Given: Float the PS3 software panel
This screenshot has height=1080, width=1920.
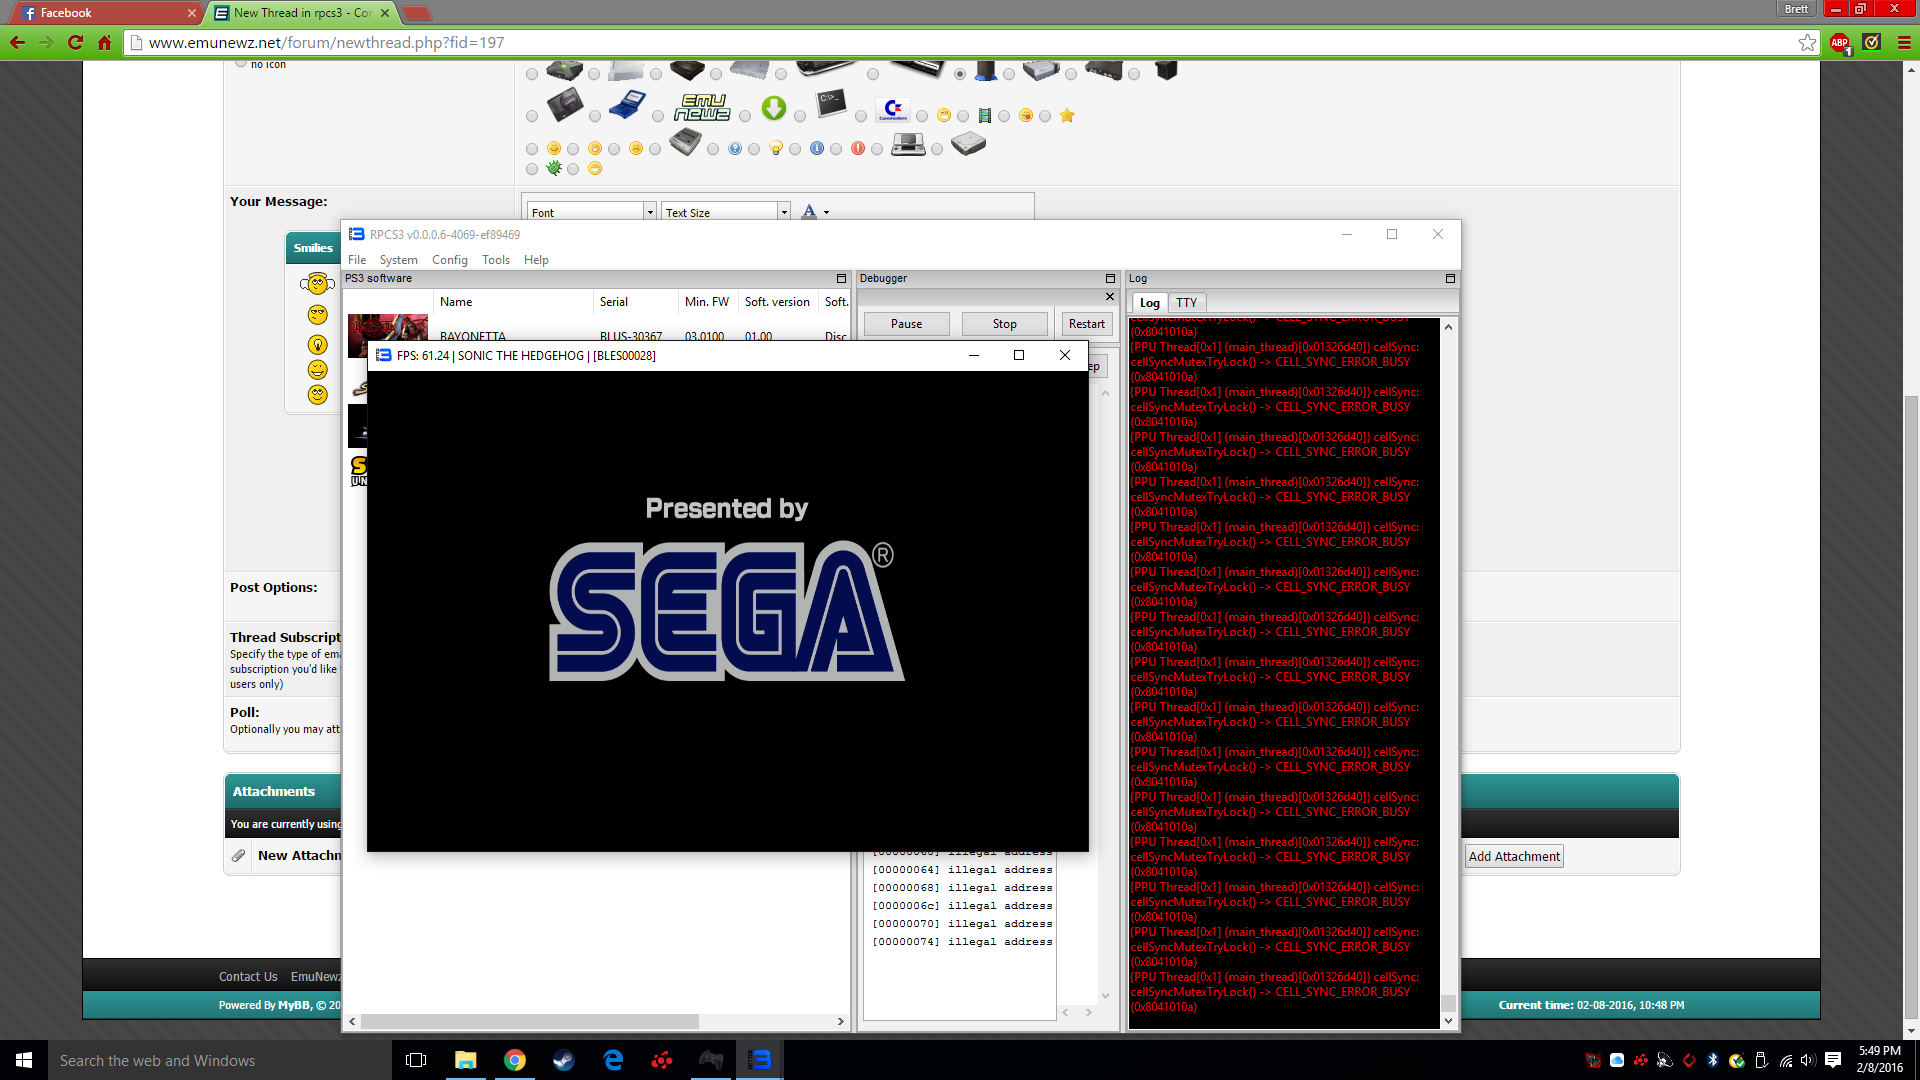Looking at the screenshot, I should [841, 279].
